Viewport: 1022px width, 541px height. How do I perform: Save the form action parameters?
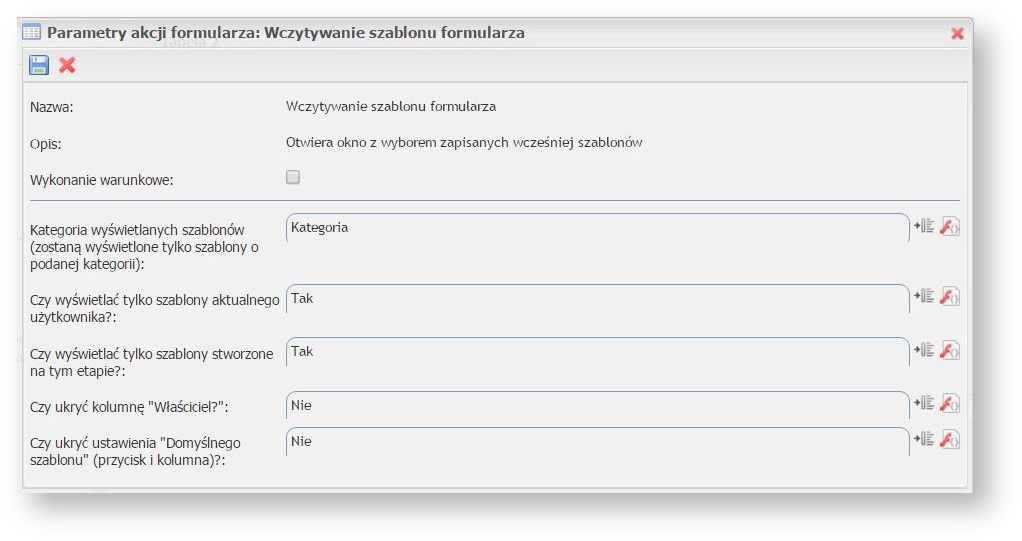click(x=39, y=65)
